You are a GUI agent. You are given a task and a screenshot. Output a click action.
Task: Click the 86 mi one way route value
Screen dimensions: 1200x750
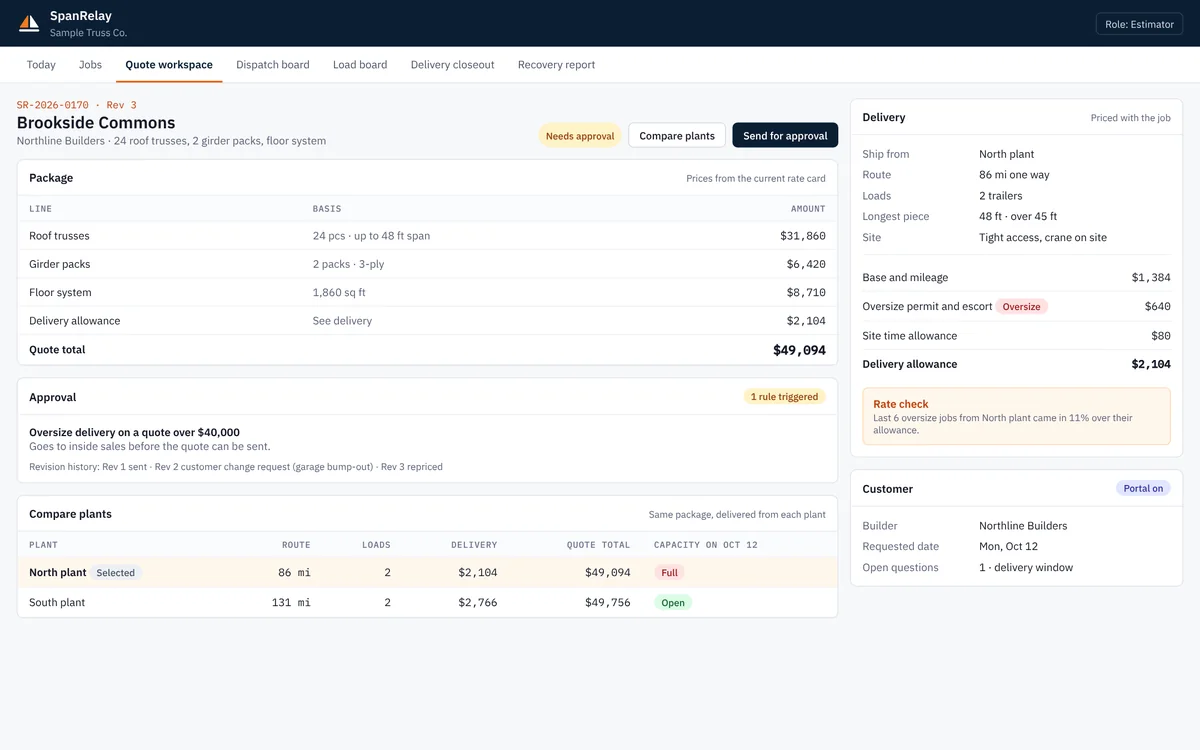pyautogui.click(x=1014, y=175)
